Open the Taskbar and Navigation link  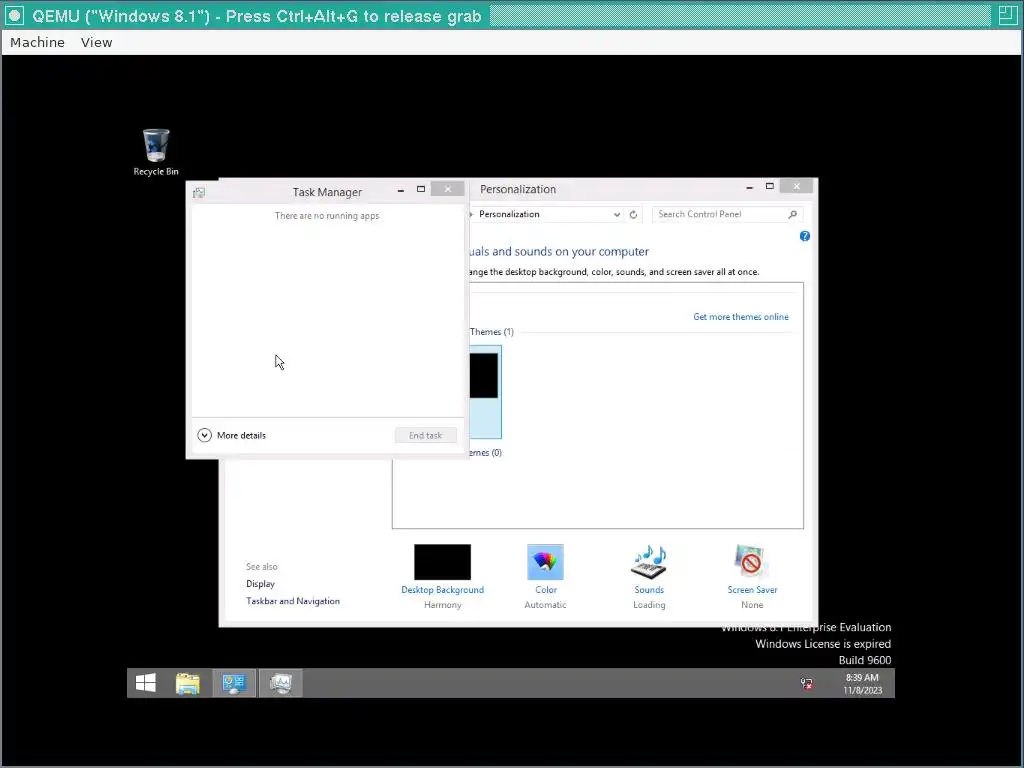point(293,601)
